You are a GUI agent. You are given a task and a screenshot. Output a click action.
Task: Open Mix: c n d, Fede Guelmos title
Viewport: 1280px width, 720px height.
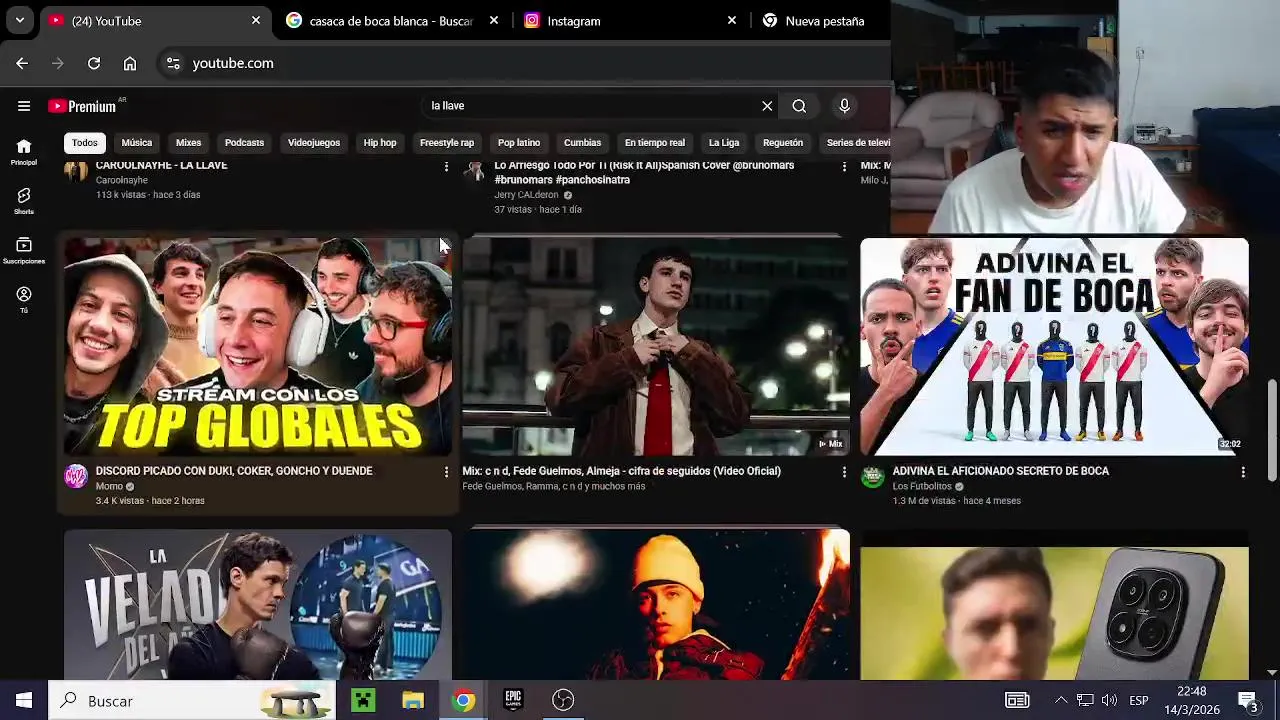click(x=621, y=471)
